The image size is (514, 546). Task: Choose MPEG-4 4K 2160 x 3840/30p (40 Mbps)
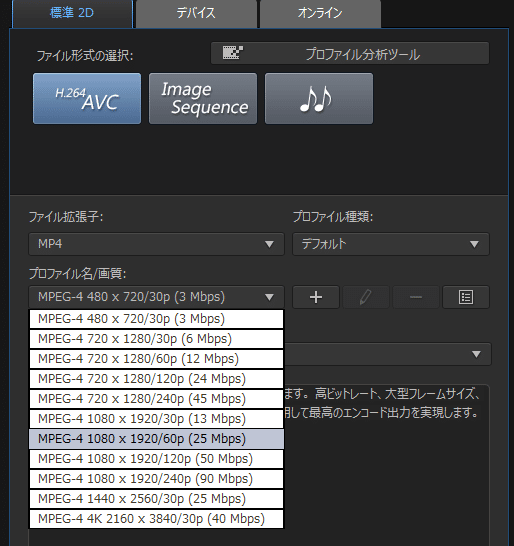point(156,519)
